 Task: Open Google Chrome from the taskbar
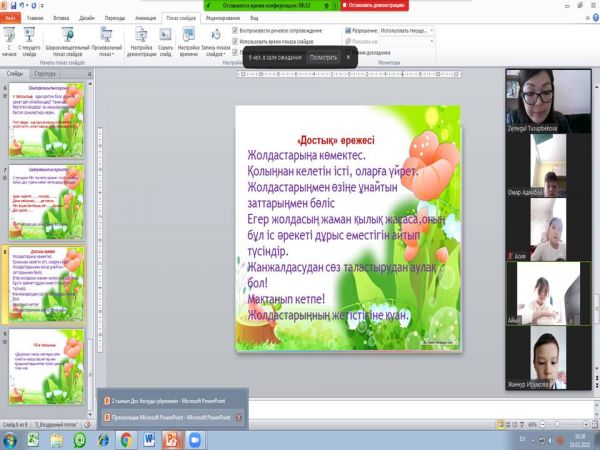(x=128, y=439)
